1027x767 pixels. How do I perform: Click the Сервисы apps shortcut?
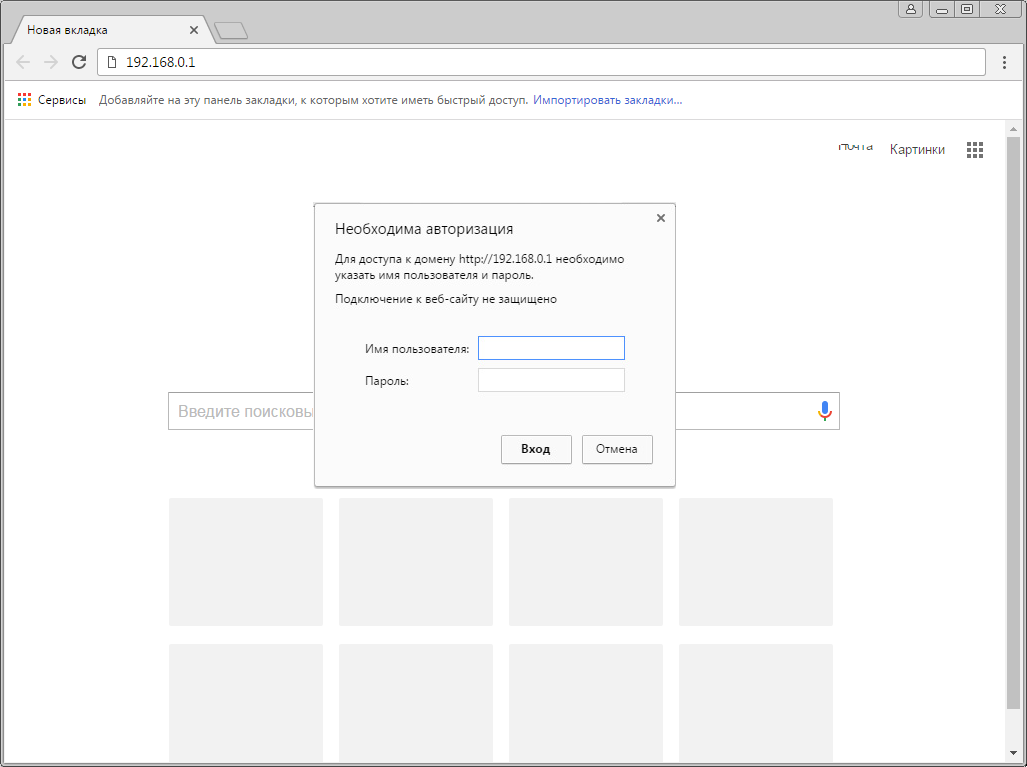coord(52,100)
